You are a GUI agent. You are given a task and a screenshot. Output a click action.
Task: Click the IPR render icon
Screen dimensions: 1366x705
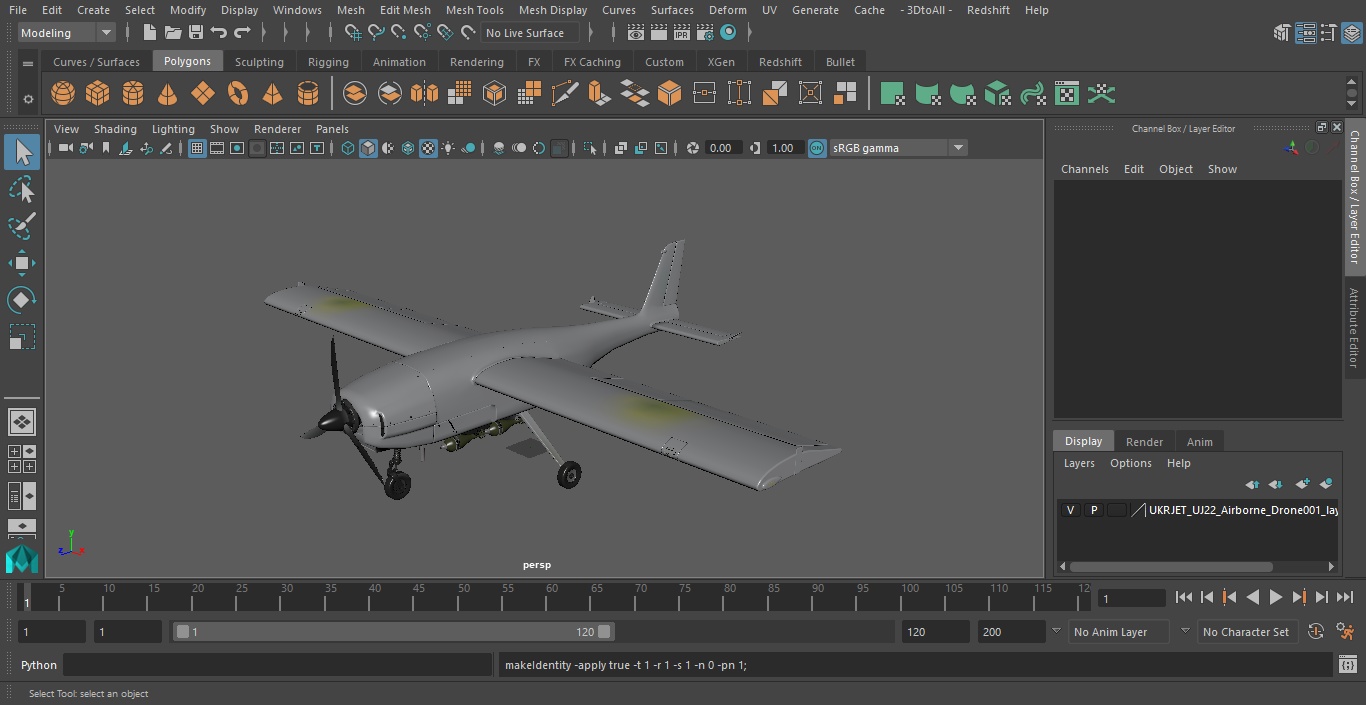[682, 33]
